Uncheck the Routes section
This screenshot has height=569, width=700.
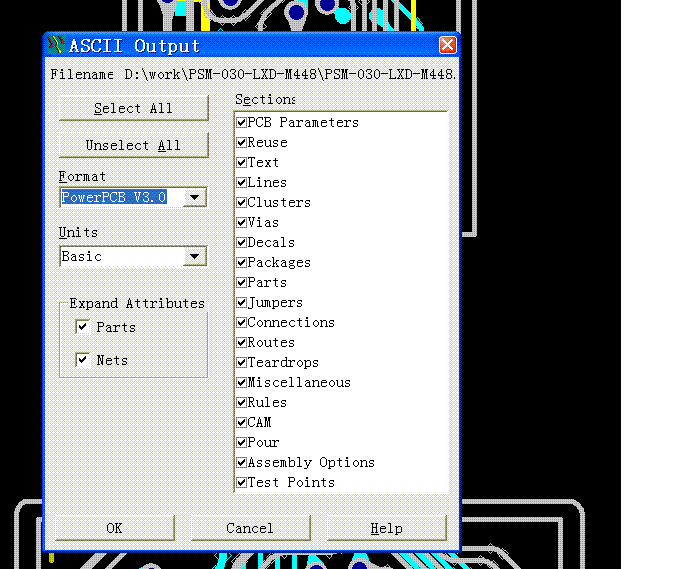click(x=242, y=342)
